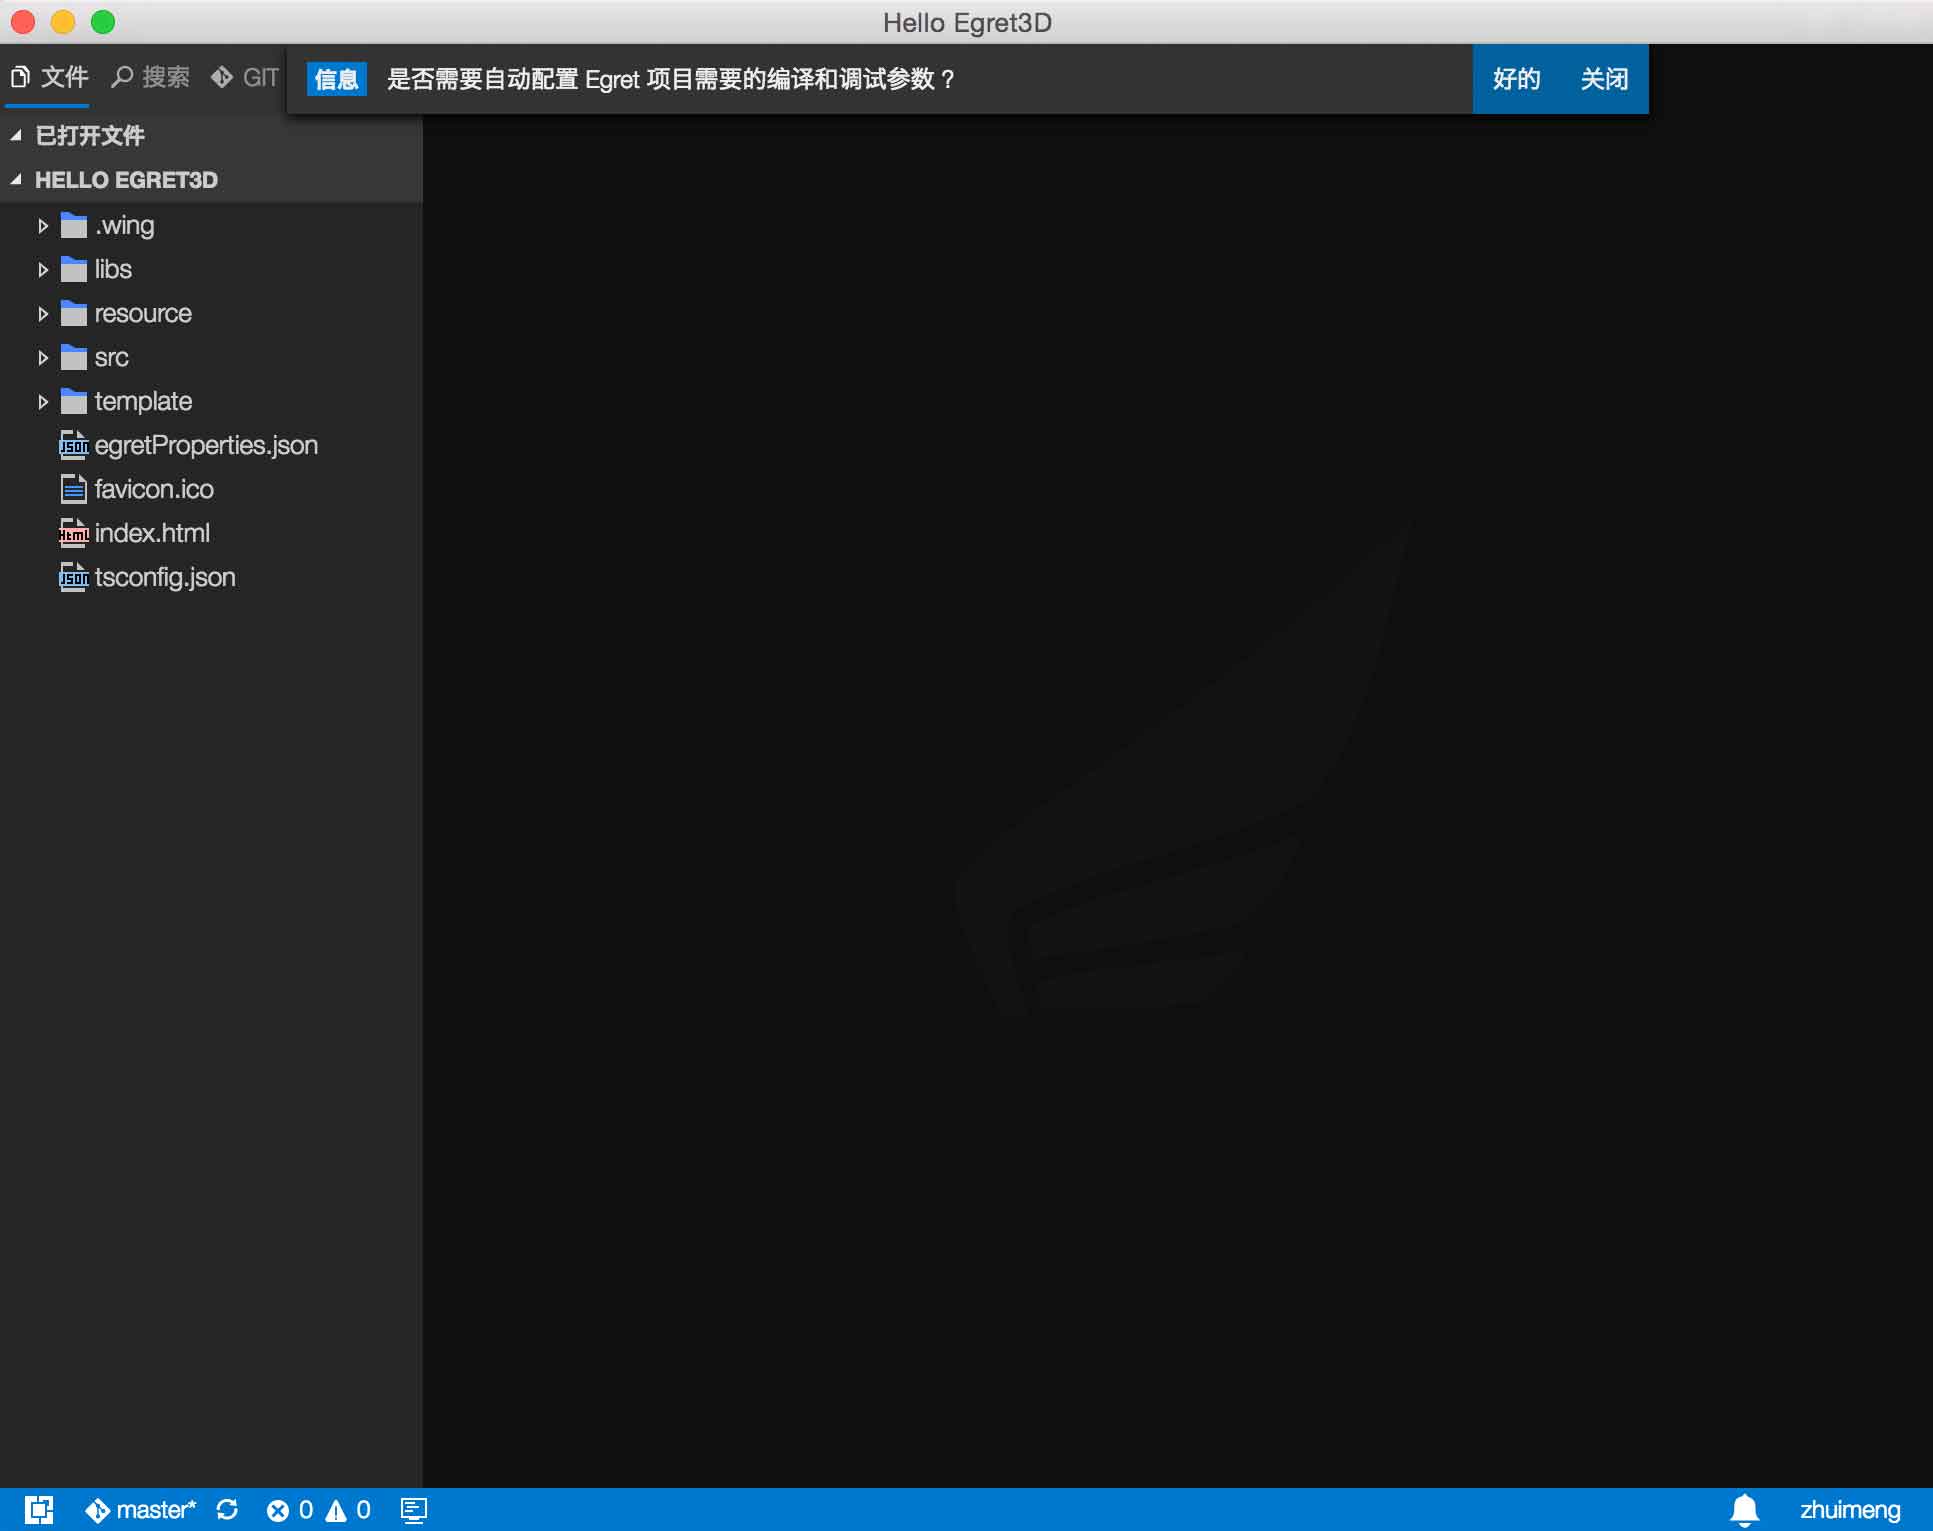Click the notification message about Egret configuration

pos(670,79)
